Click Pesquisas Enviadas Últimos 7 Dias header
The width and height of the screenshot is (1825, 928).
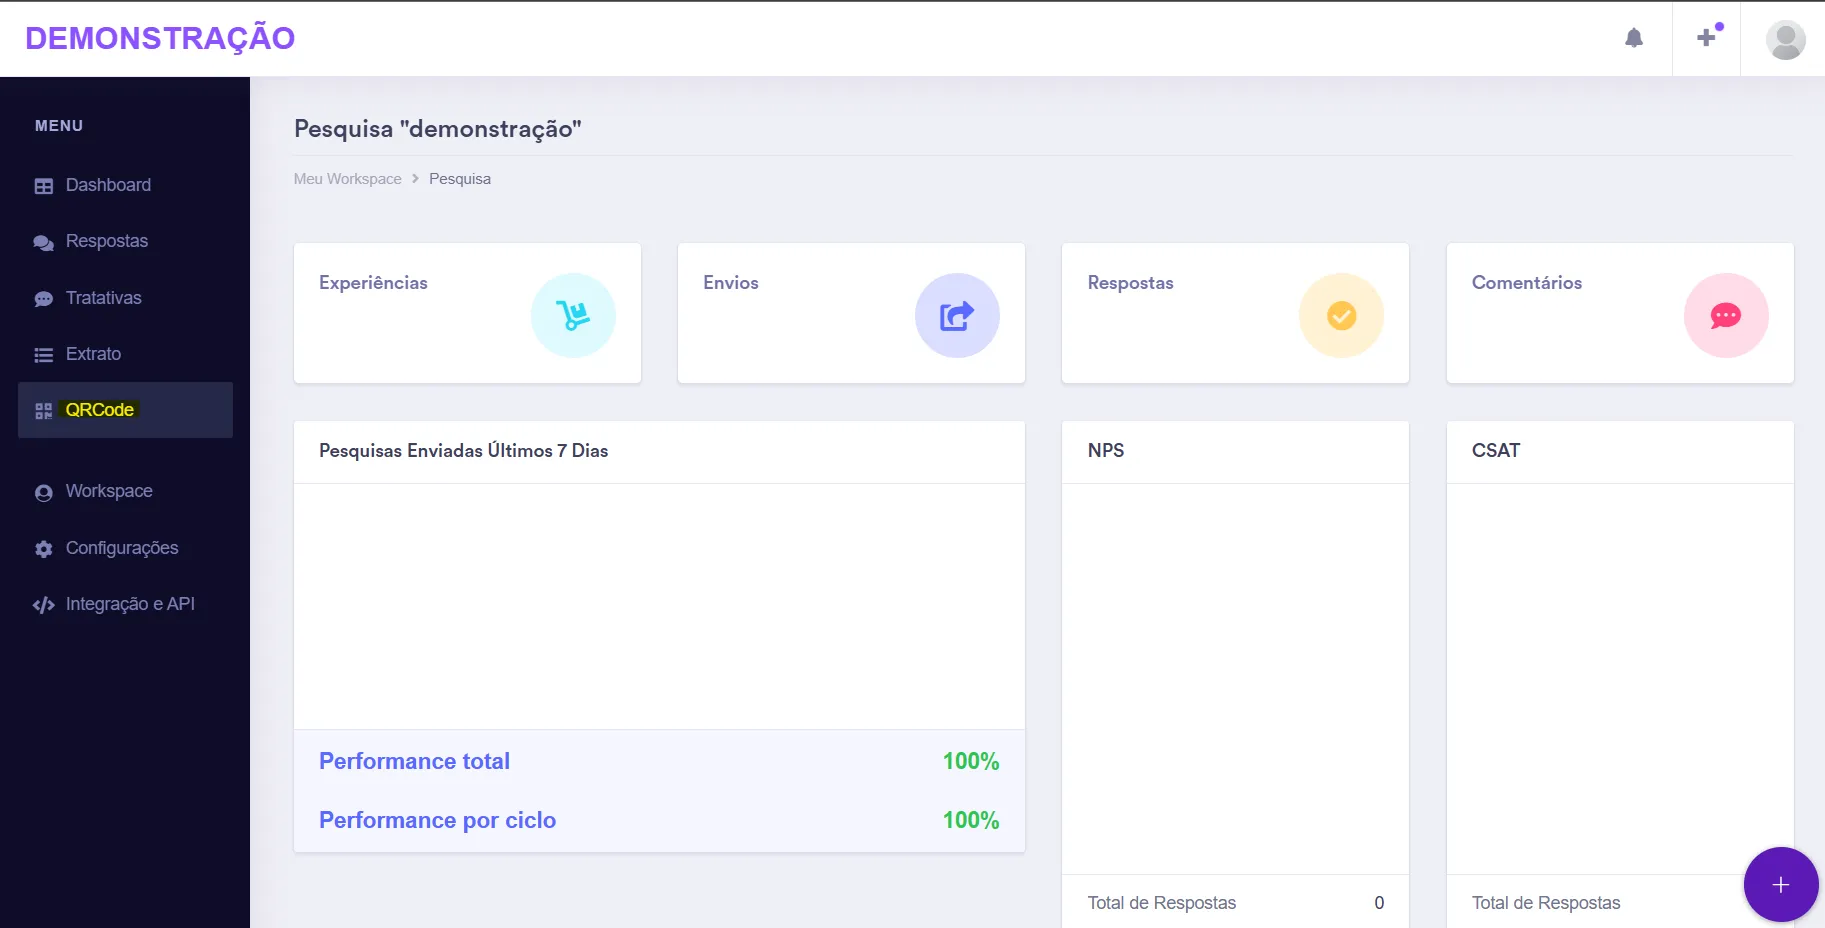coord(463,451)
